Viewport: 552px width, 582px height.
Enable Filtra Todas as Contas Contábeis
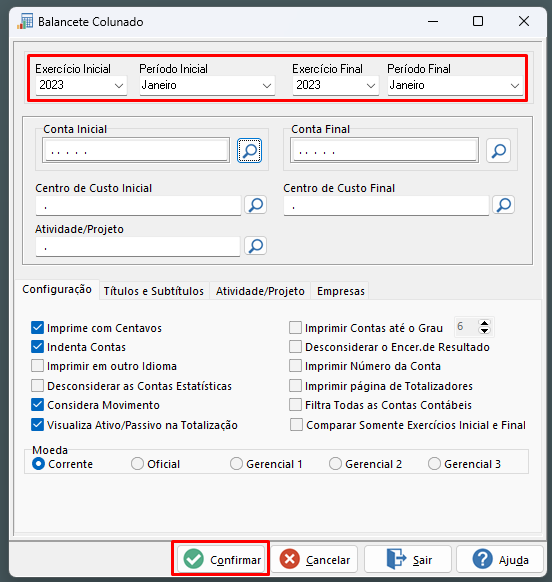pos(295,405)
